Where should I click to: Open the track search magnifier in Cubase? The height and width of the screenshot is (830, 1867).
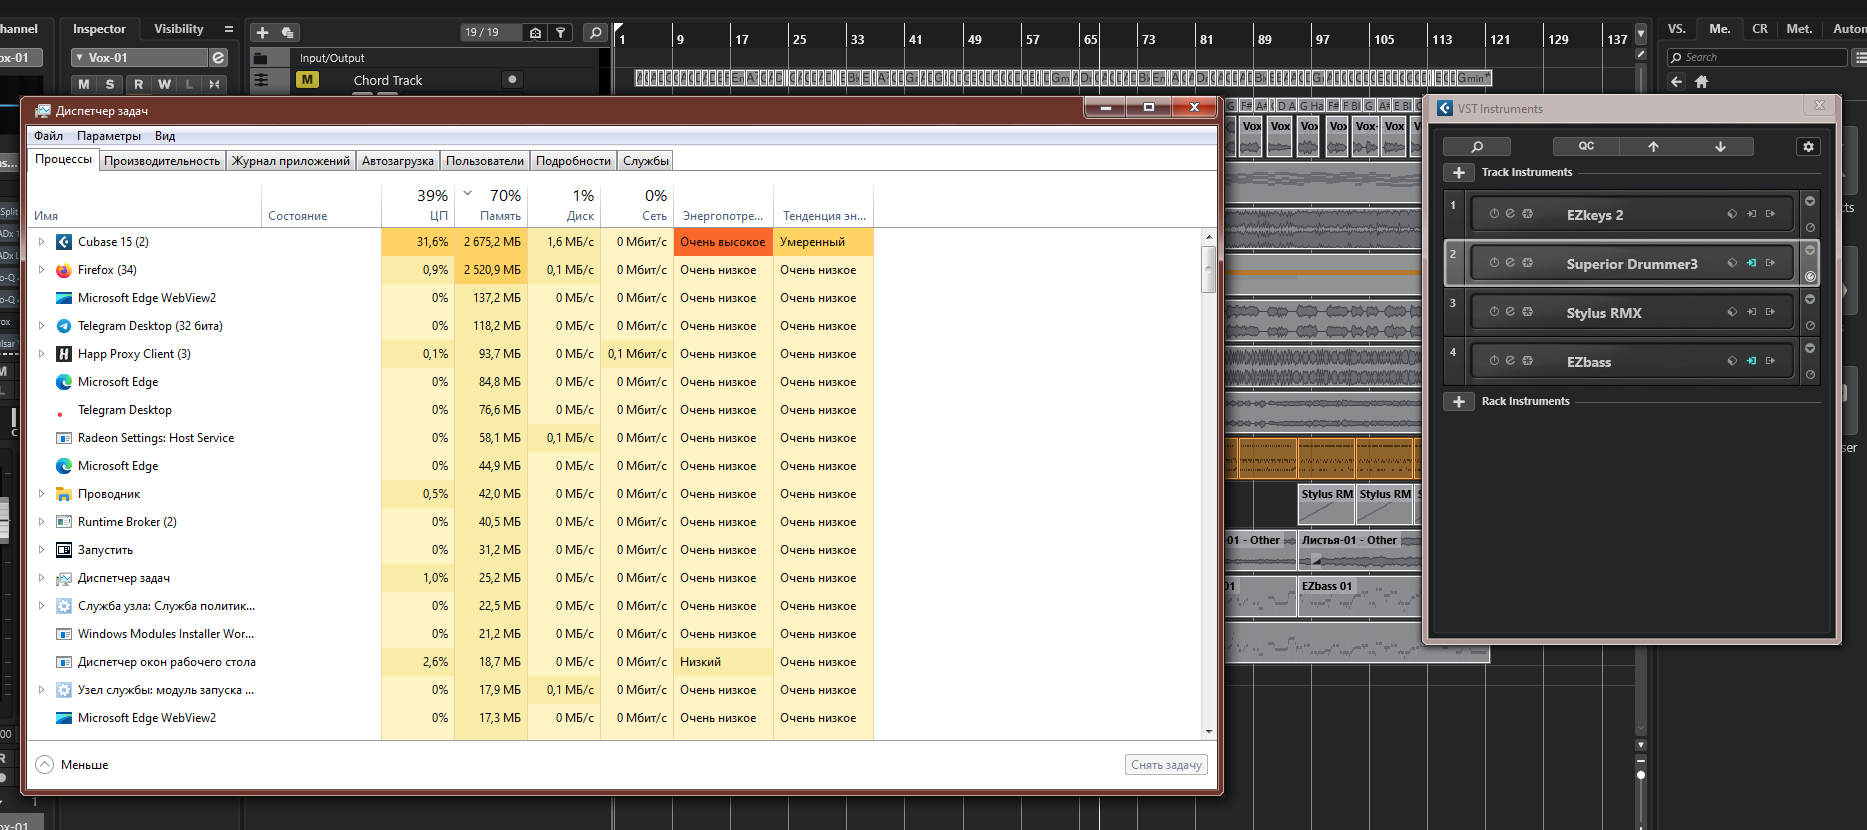click(595, 33)
